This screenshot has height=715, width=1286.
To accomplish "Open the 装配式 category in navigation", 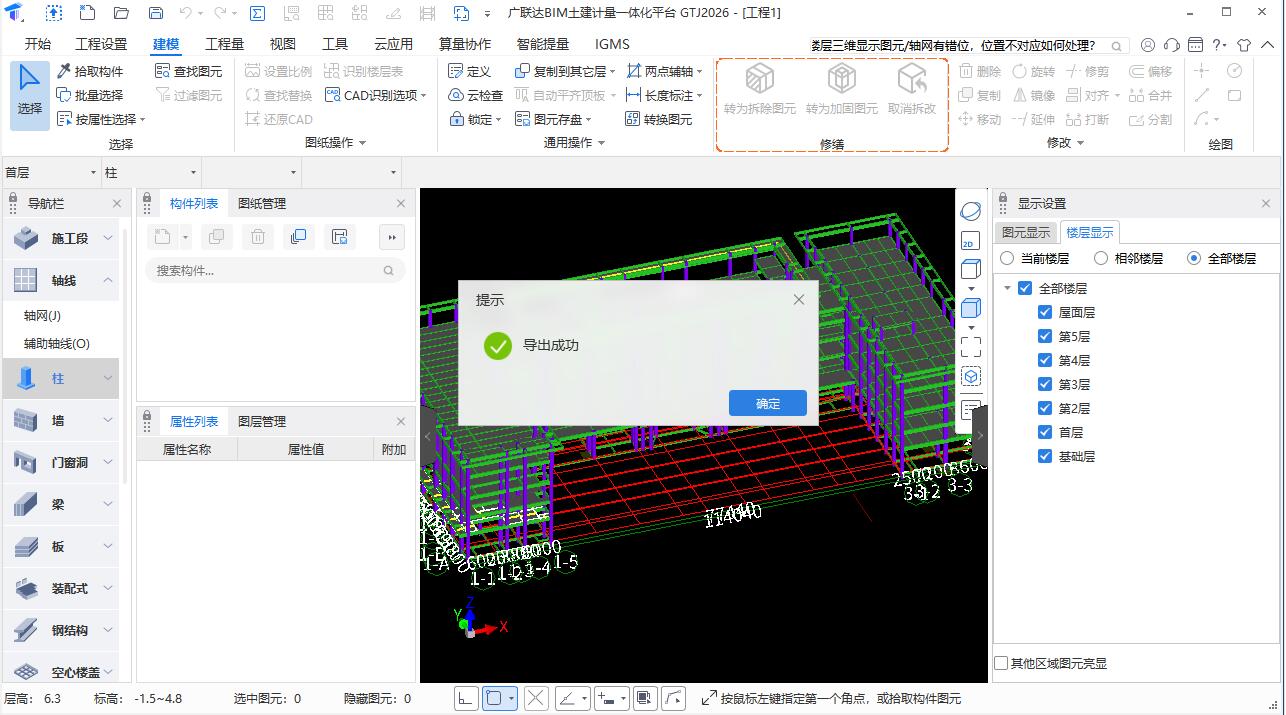I will [62, 588].
